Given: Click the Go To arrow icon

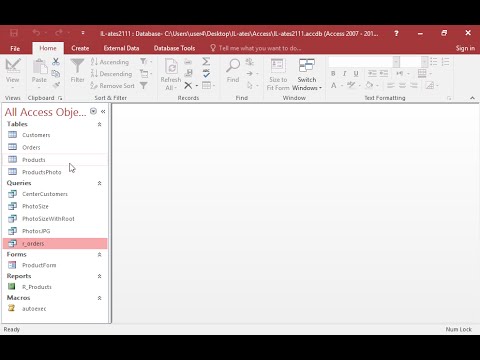Looking at the screenshot, I should [249, 74].
